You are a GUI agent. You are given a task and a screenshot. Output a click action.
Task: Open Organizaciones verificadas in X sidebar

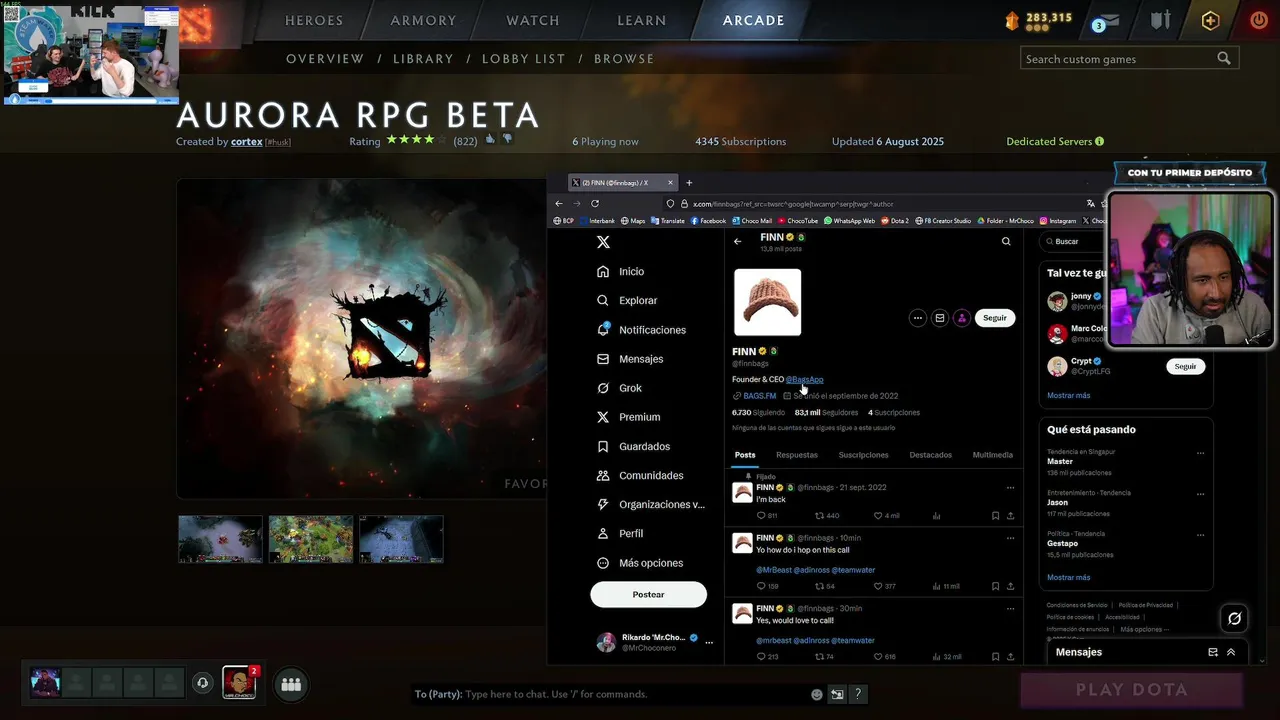pyautogui.click(x=650, y=504)
